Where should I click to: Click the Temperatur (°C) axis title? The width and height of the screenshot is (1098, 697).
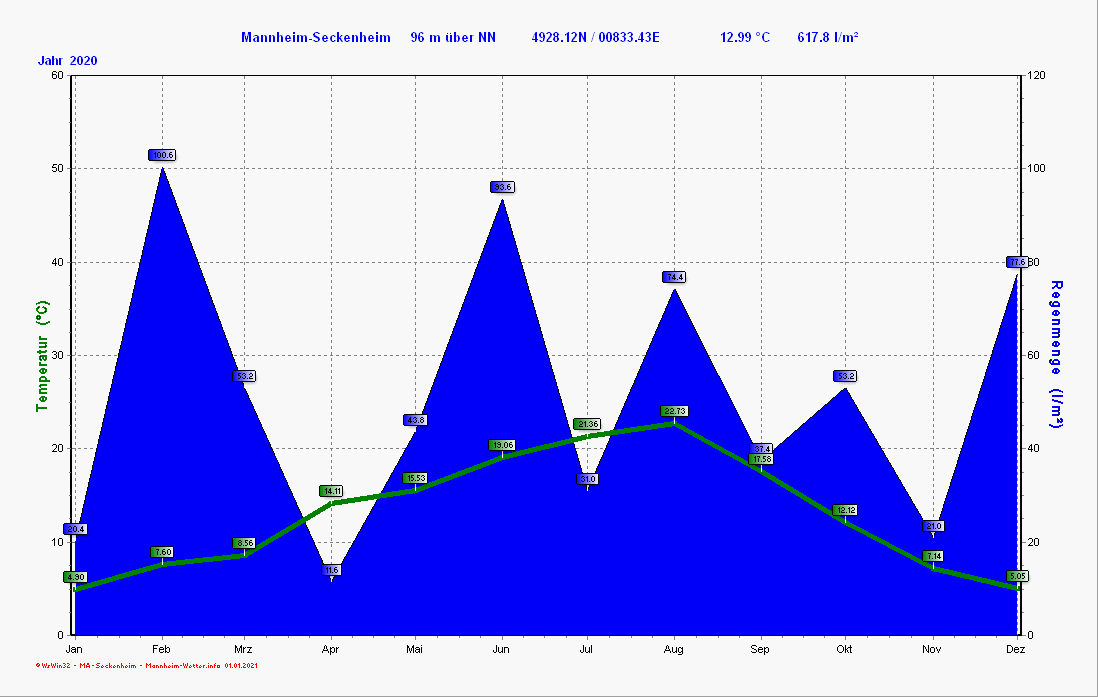(x=42, y=358)
